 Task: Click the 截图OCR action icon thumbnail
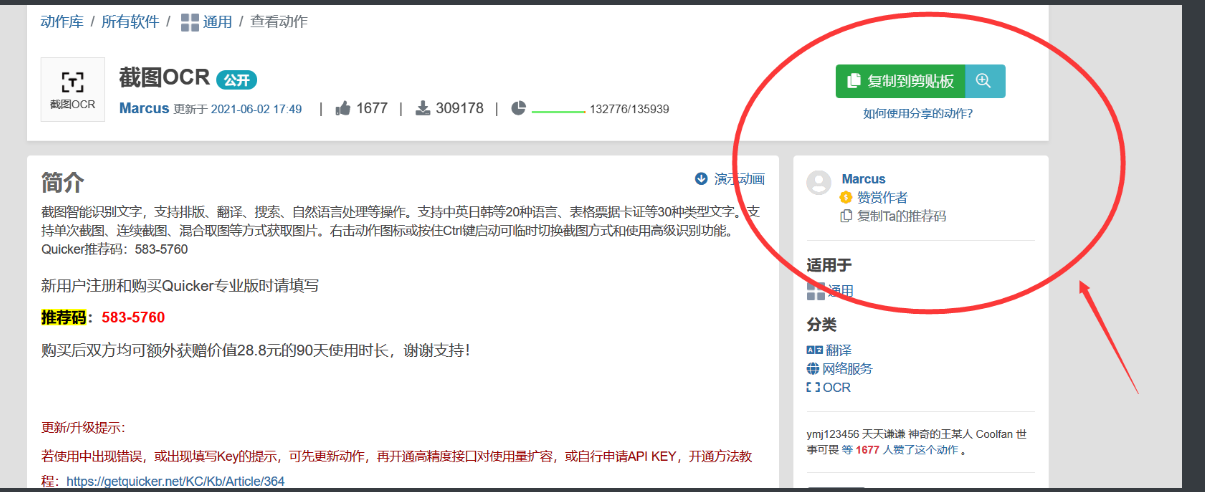click(73, 89)
